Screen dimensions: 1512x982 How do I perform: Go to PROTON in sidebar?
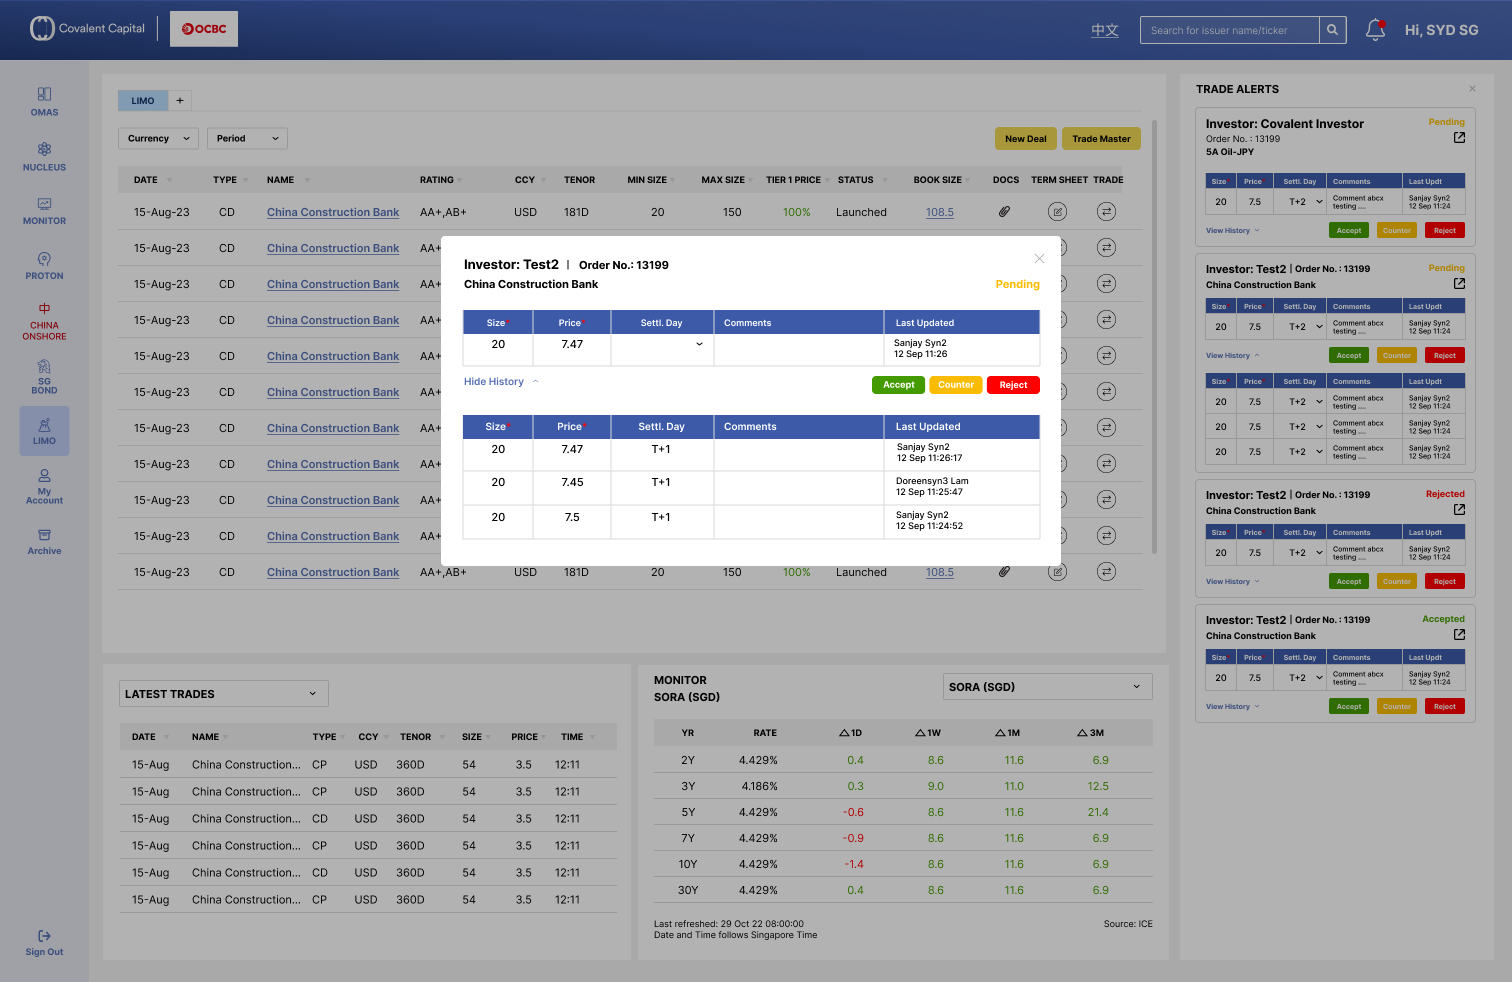(x=44, y=265)
